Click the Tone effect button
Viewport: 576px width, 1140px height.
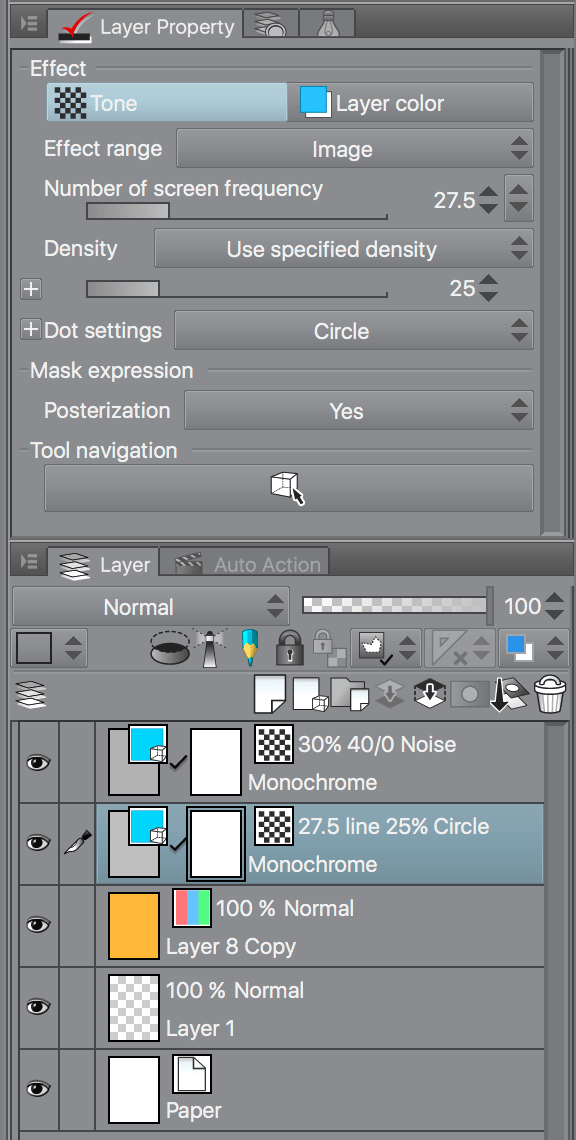coord(166,102)
